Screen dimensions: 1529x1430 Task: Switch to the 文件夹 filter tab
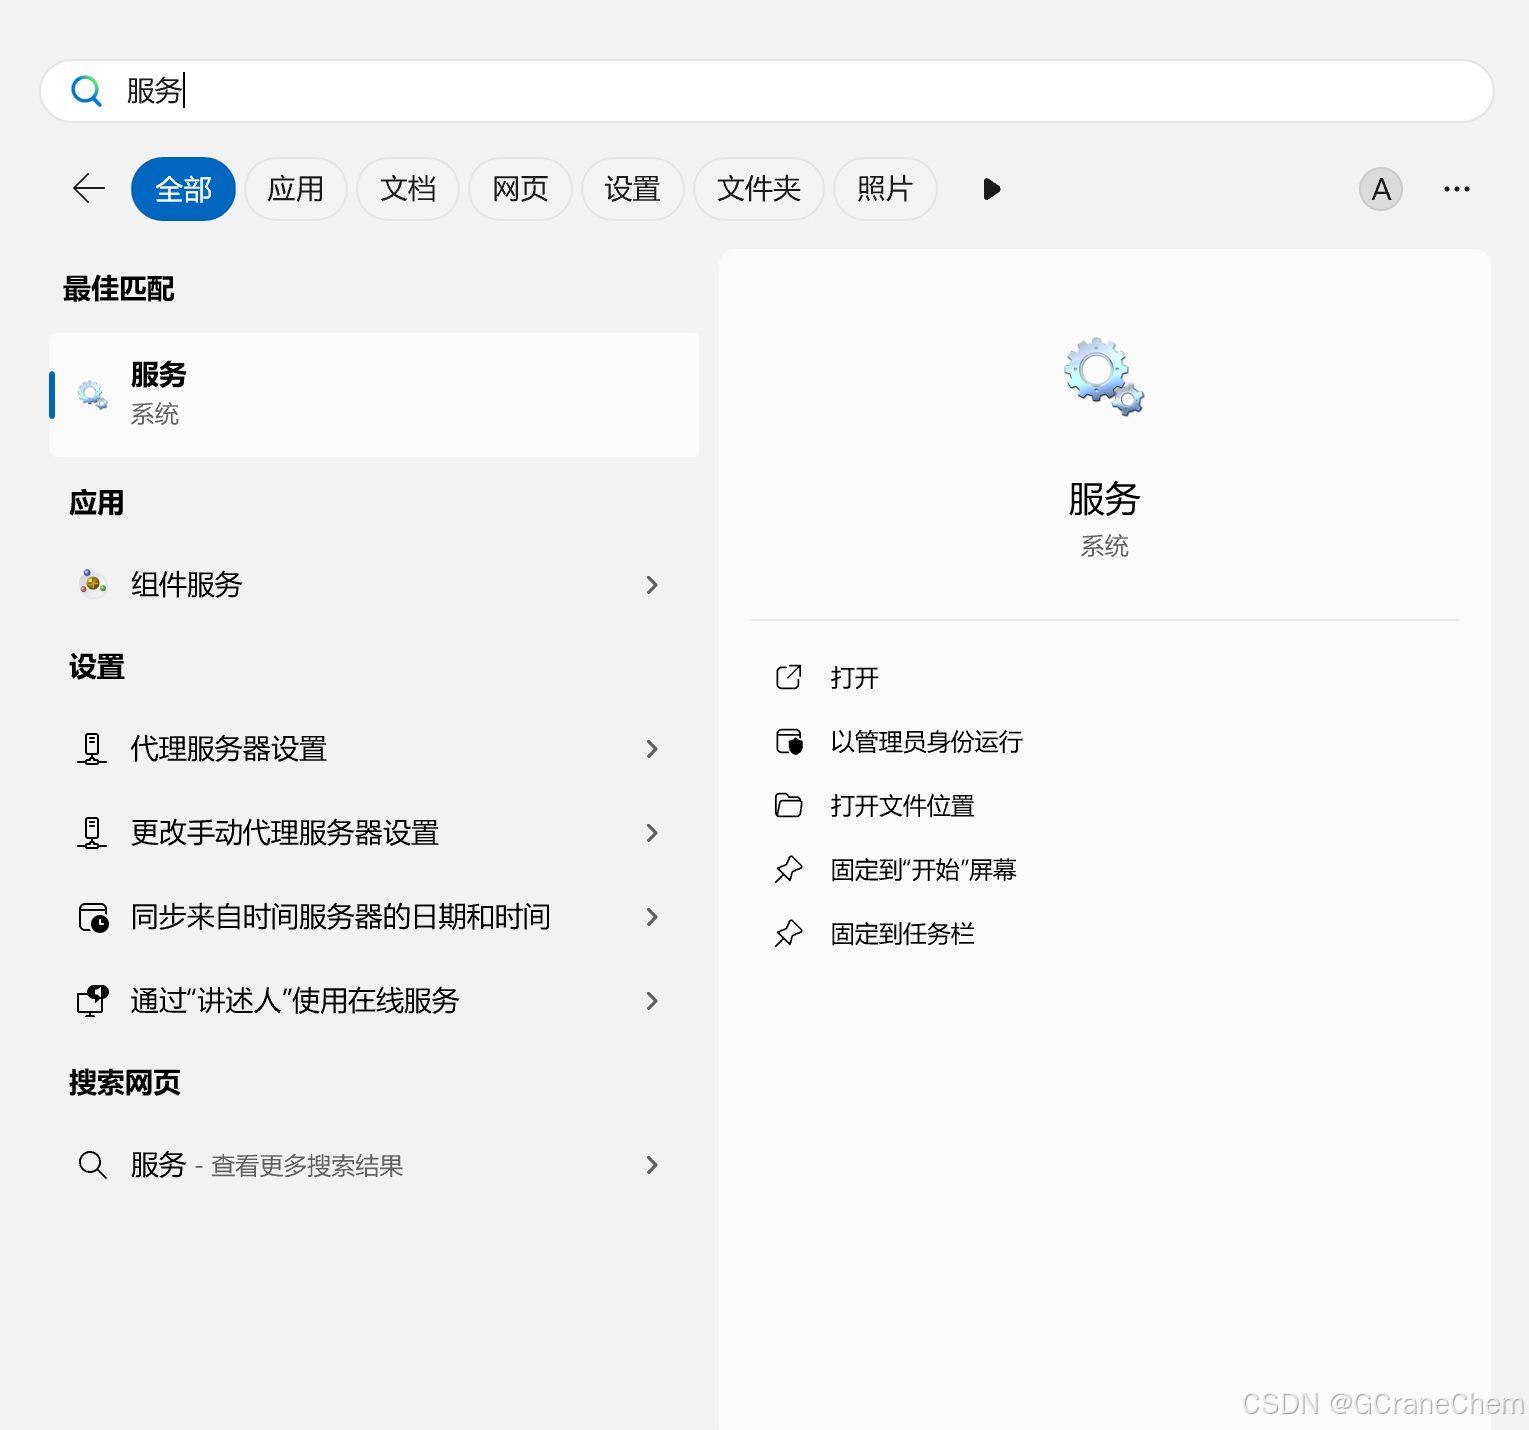pos(759,189)
